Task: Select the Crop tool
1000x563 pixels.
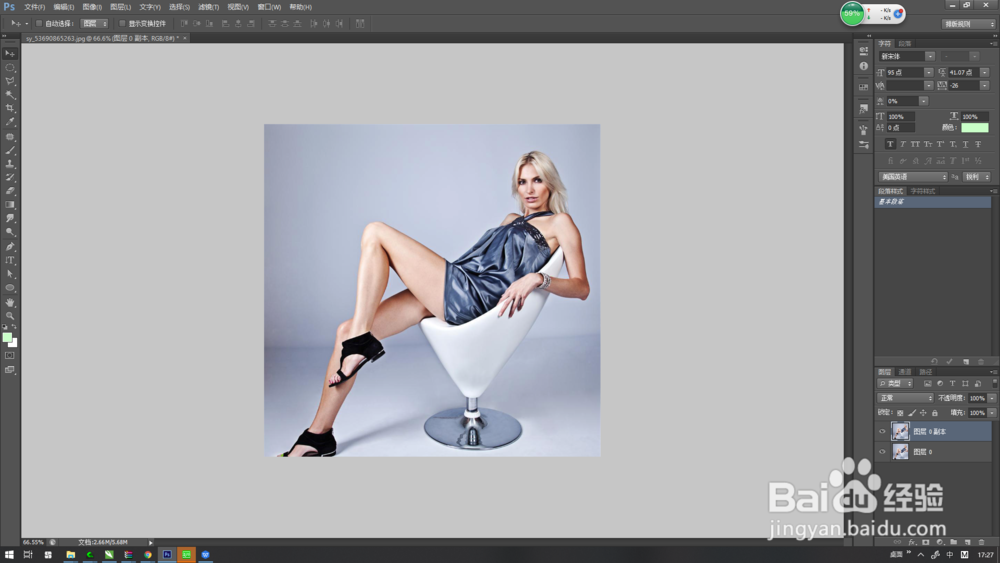Action: pos(10,108)
